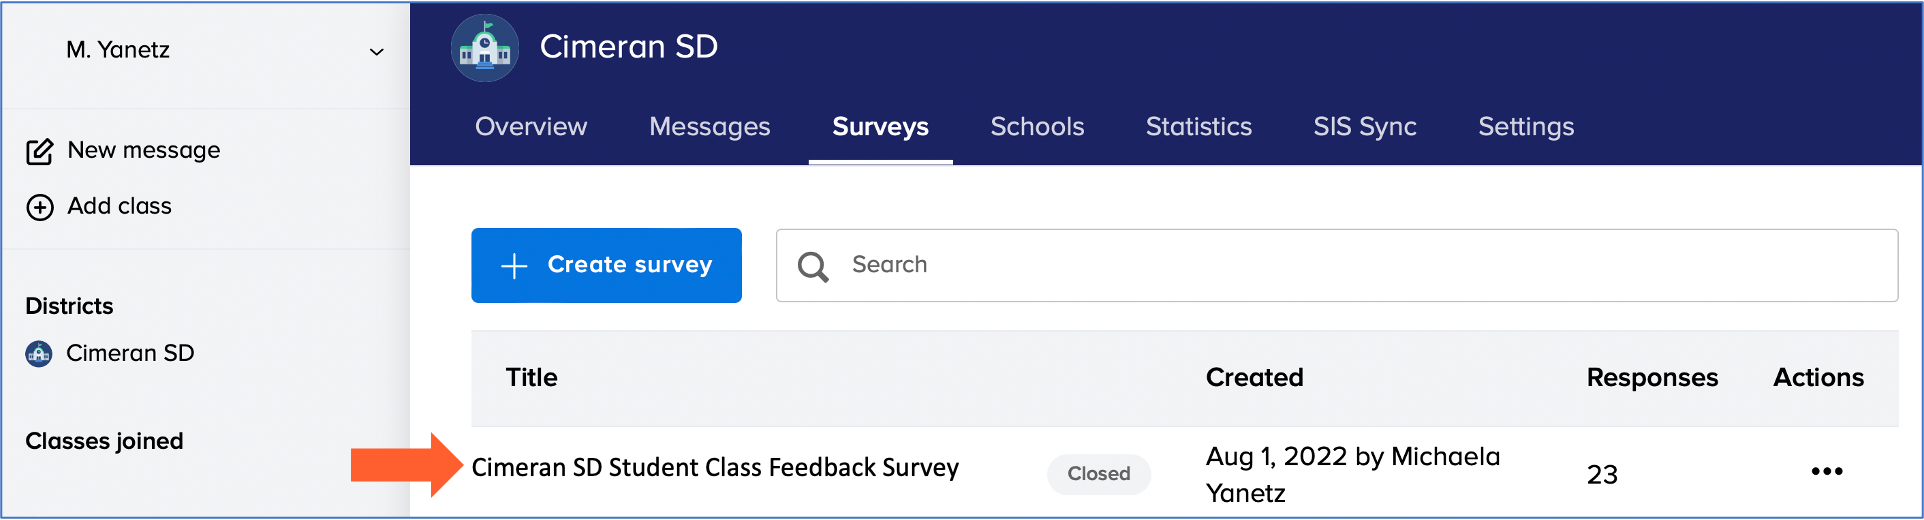
Task: Click the Closed status badge
Action: [x=1098, y=474]
